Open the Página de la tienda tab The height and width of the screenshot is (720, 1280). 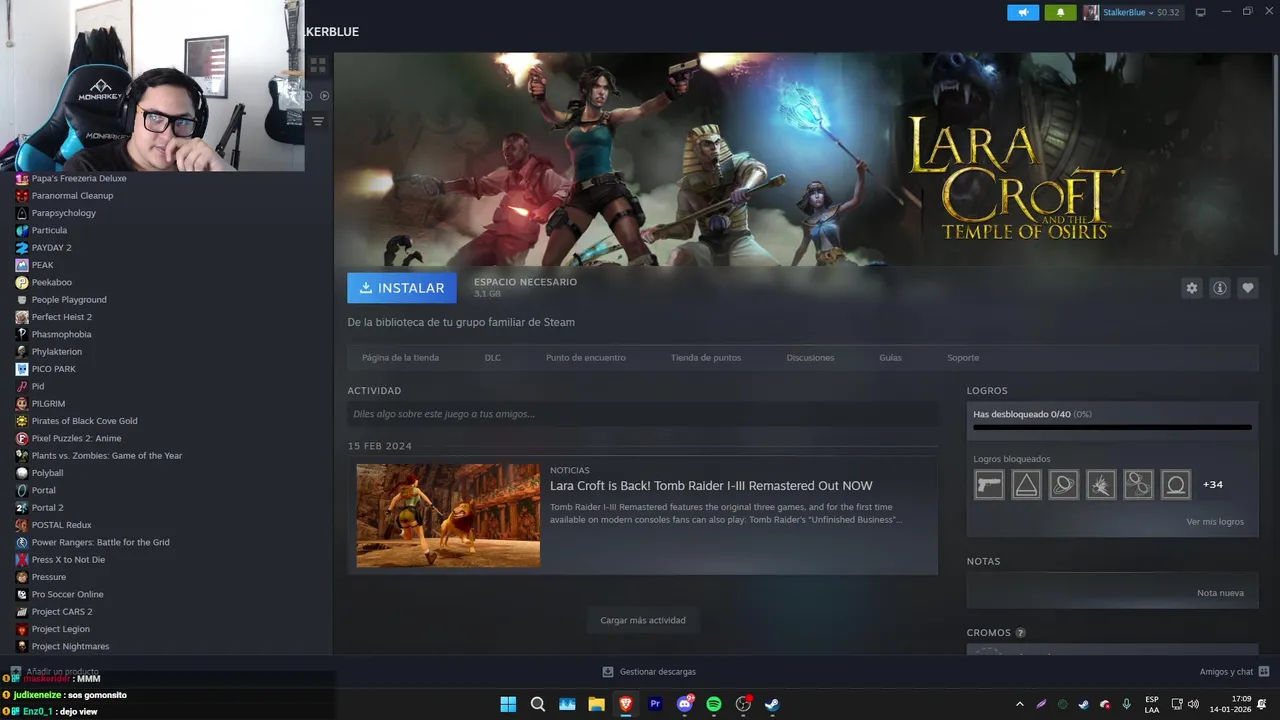[x=400, y=358]
